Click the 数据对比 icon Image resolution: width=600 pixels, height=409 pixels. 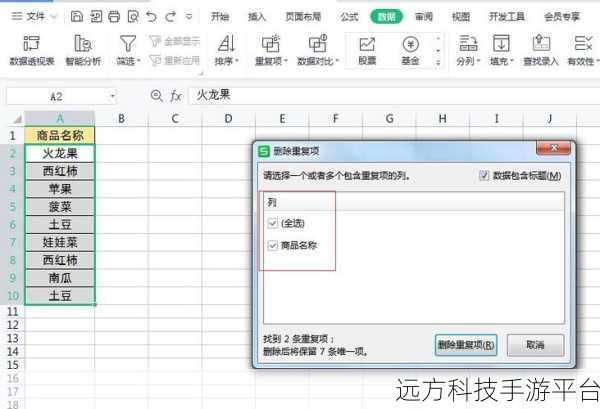[318, 43]
